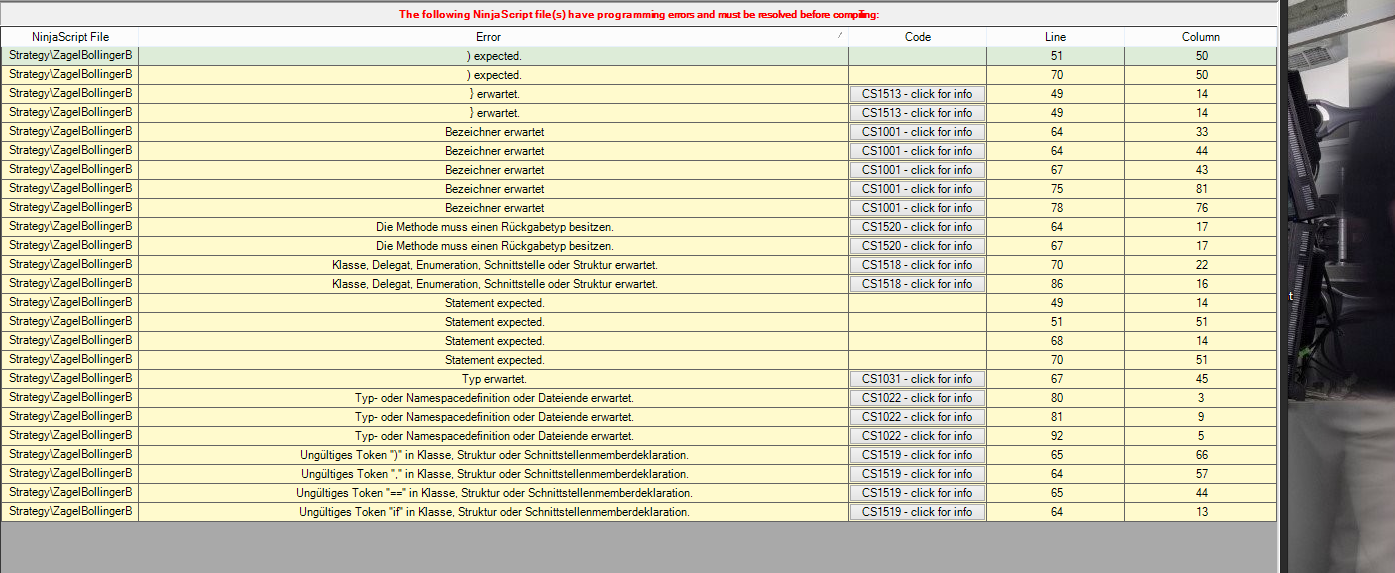Open CS1001 info for line 78
The image size is (1395, 573).
click(917, 208)
